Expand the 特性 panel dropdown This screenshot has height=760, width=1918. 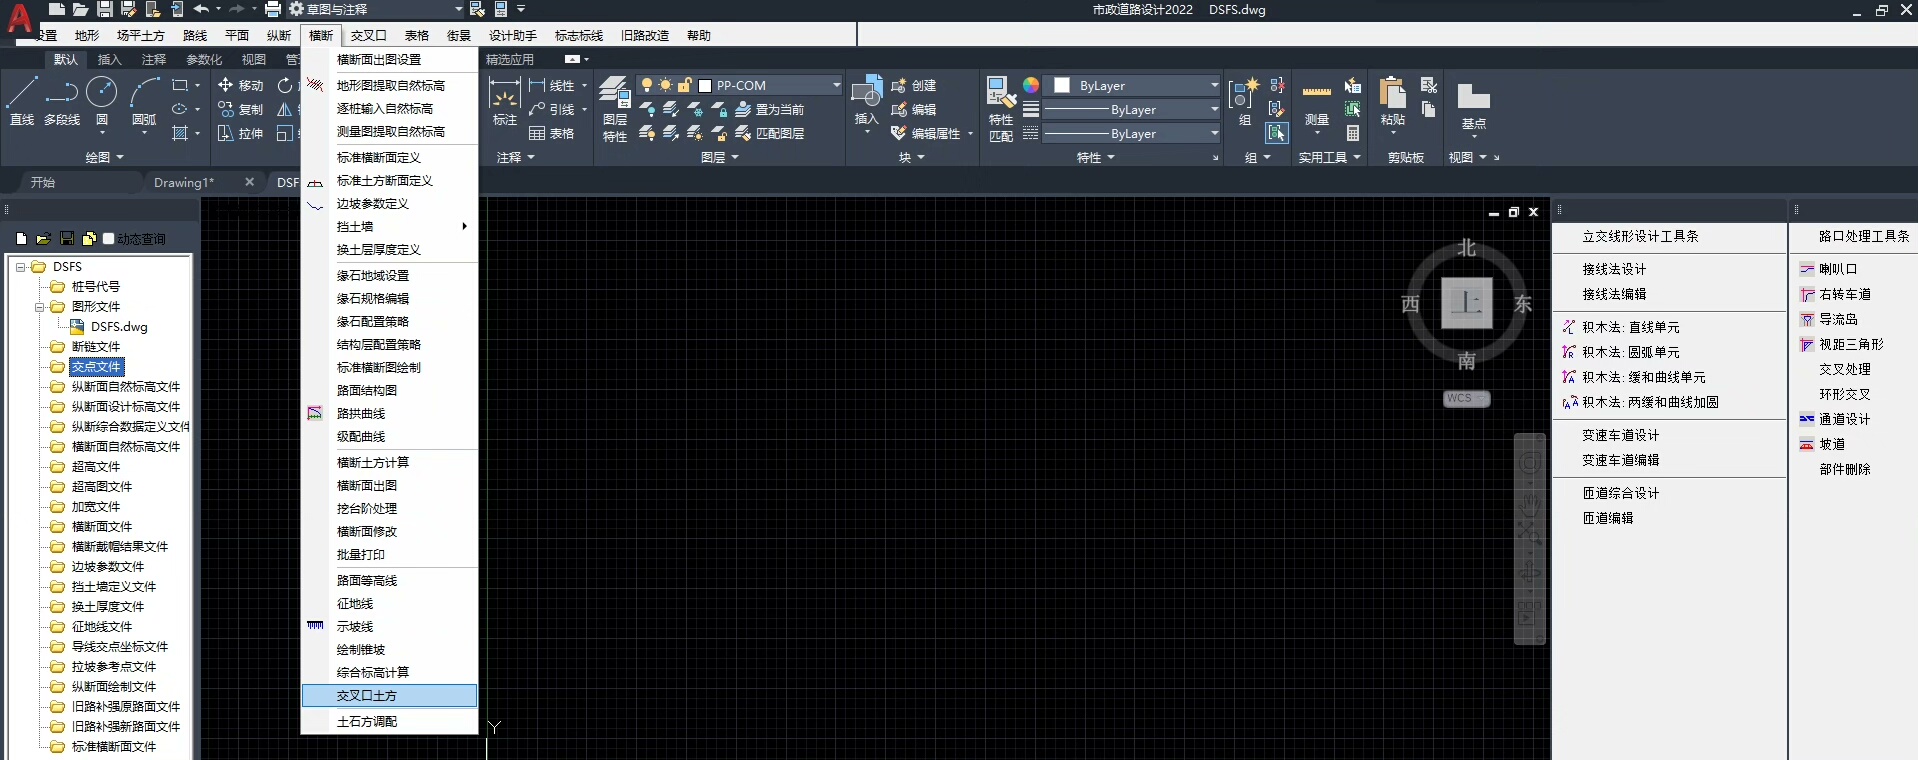tap(1095, 157)
